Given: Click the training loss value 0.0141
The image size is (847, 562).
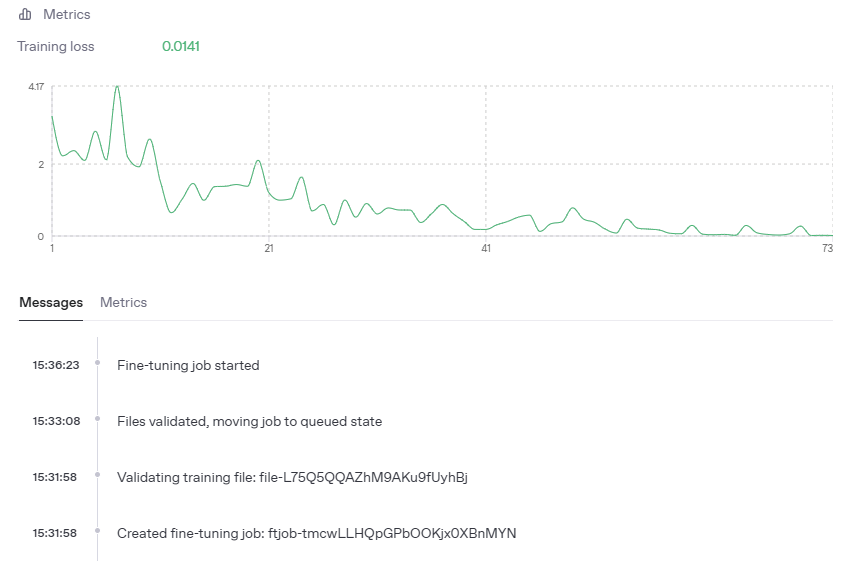Looking at the screenshot, I should pos(181,46).
